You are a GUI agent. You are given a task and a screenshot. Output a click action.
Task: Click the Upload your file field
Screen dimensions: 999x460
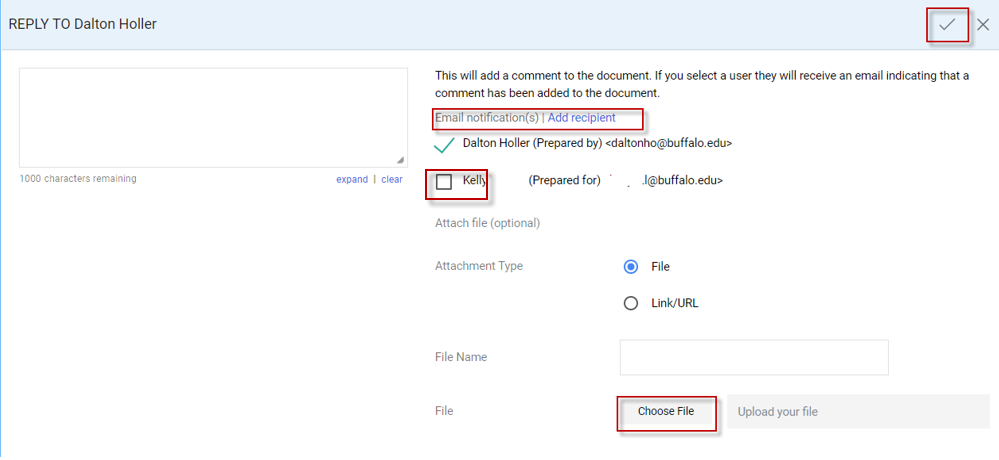click(x=858, y=412)
